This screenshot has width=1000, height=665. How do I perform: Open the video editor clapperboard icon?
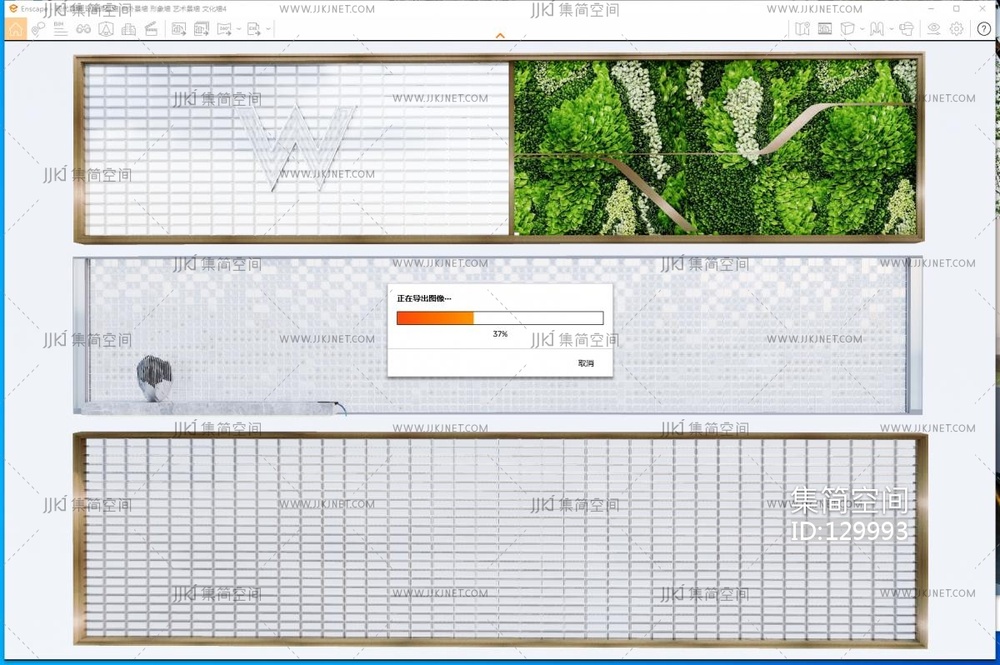(151, 29)
